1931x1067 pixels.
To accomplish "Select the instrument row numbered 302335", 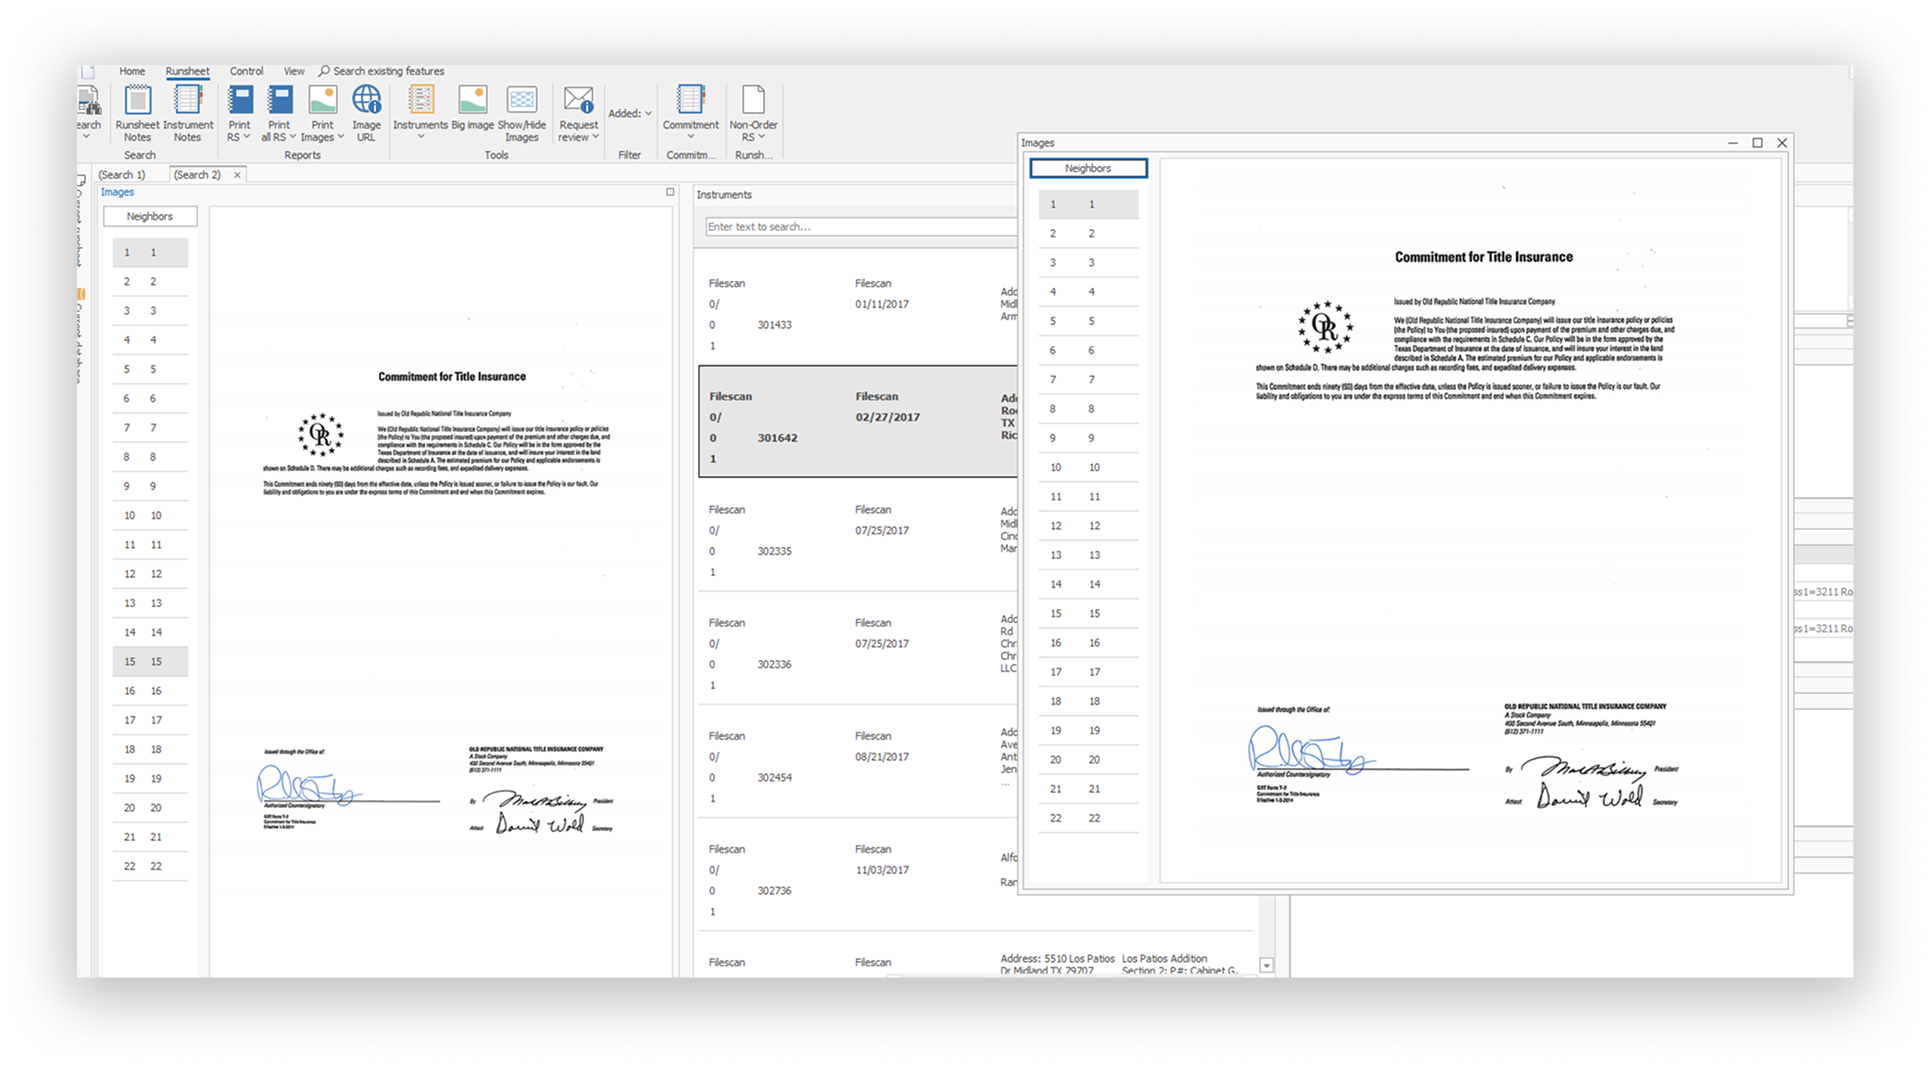I will [x=858, y=535].
